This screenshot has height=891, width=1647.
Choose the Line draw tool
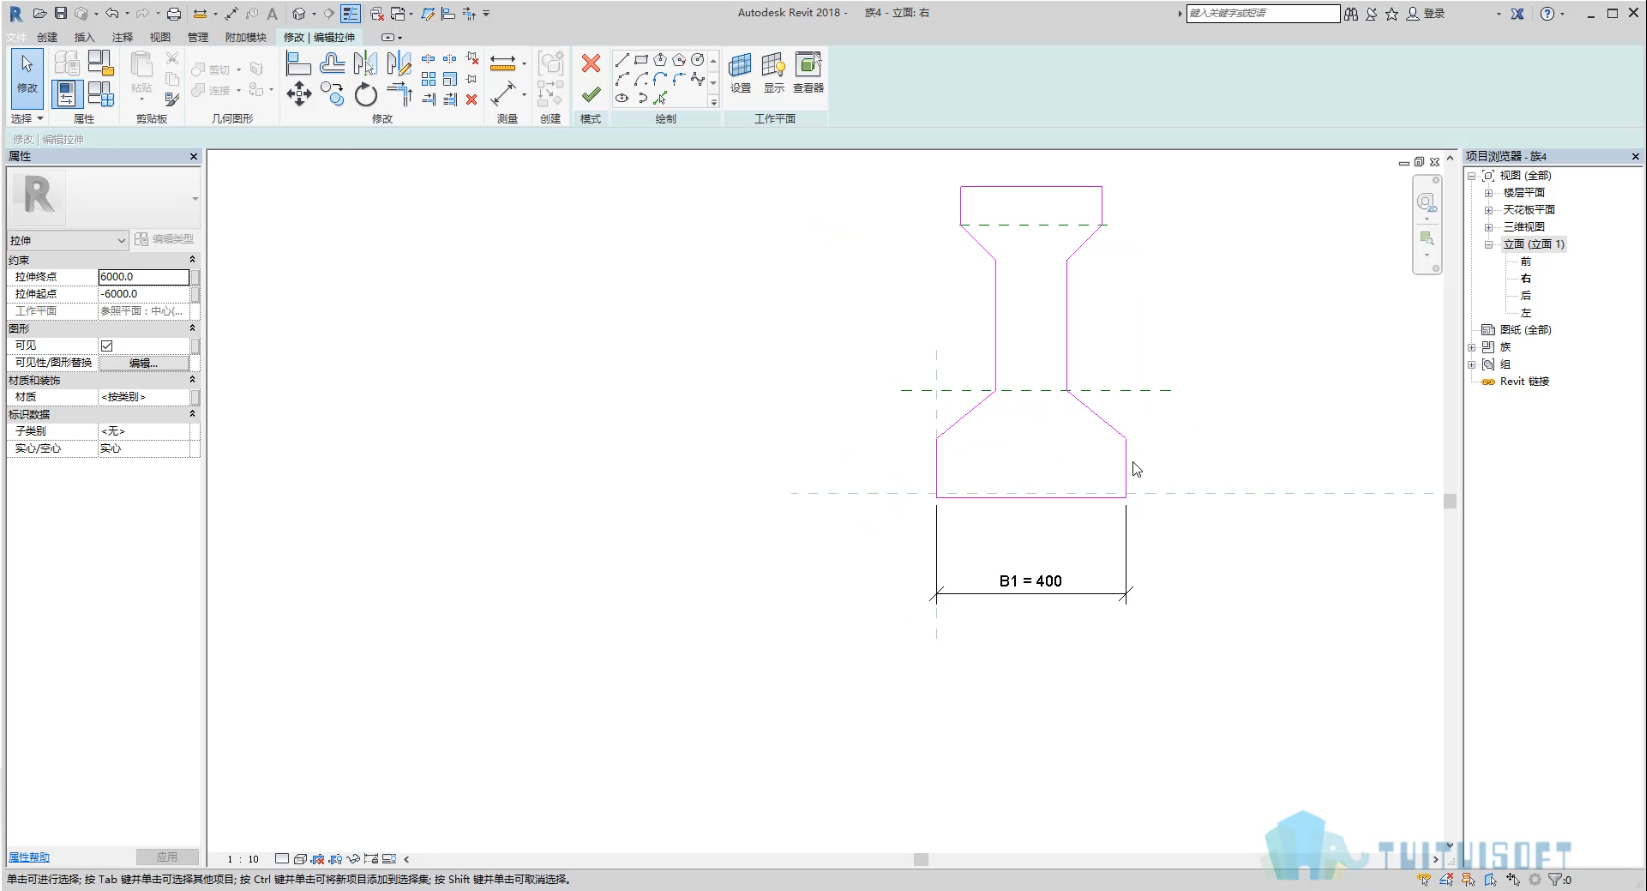click(x=622, y=60)
